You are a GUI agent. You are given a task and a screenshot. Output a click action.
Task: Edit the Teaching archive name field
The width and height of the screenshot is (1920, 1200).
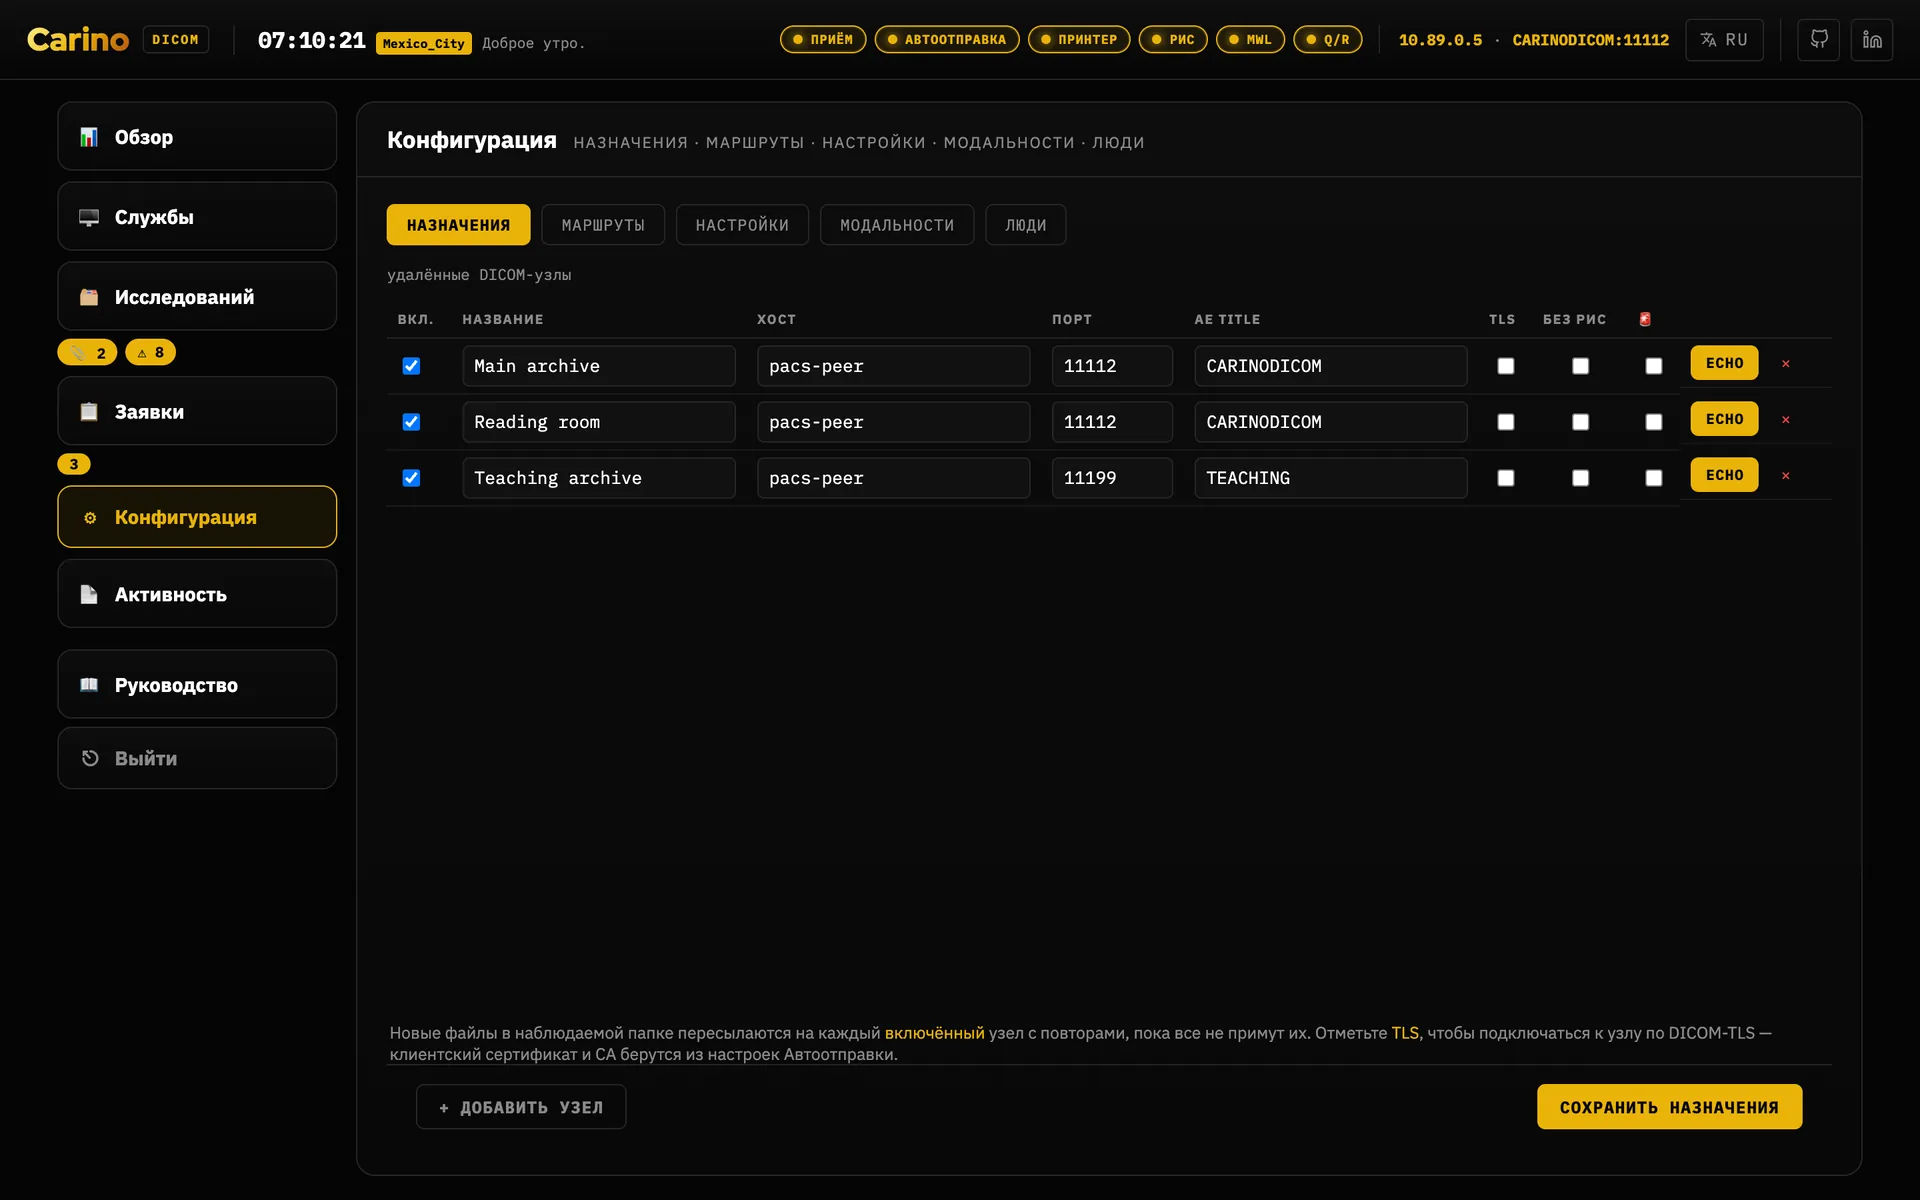(x=599, y=478)
